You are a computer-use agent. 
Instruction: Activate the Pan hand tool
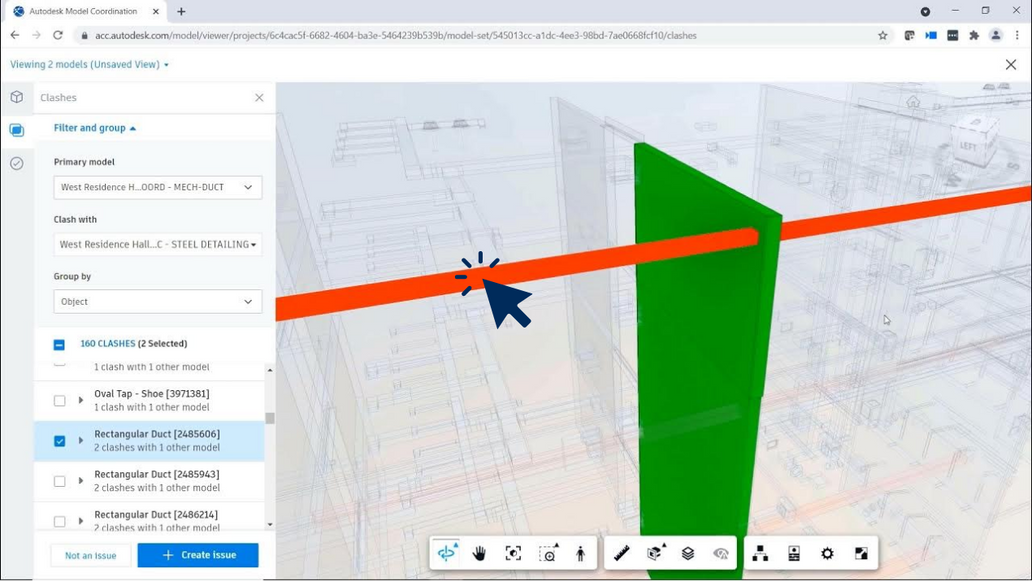click(x=479, y=553)
